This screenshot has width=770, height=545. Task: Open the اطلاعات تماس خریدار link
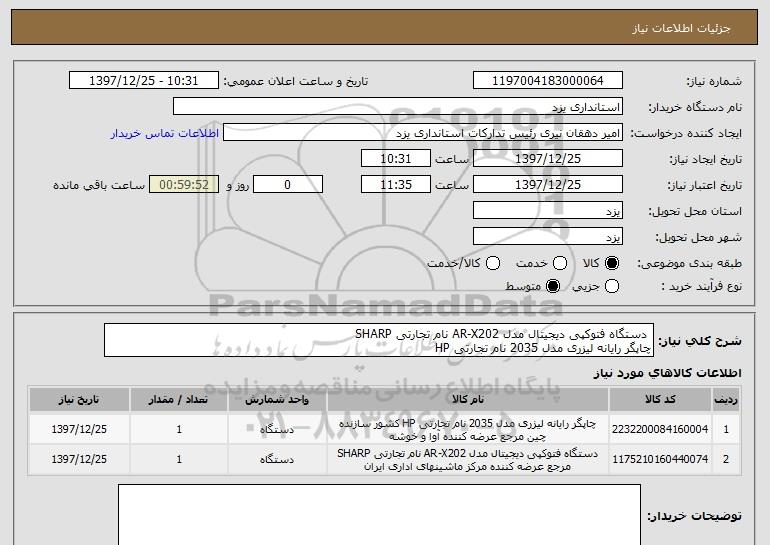165,133
